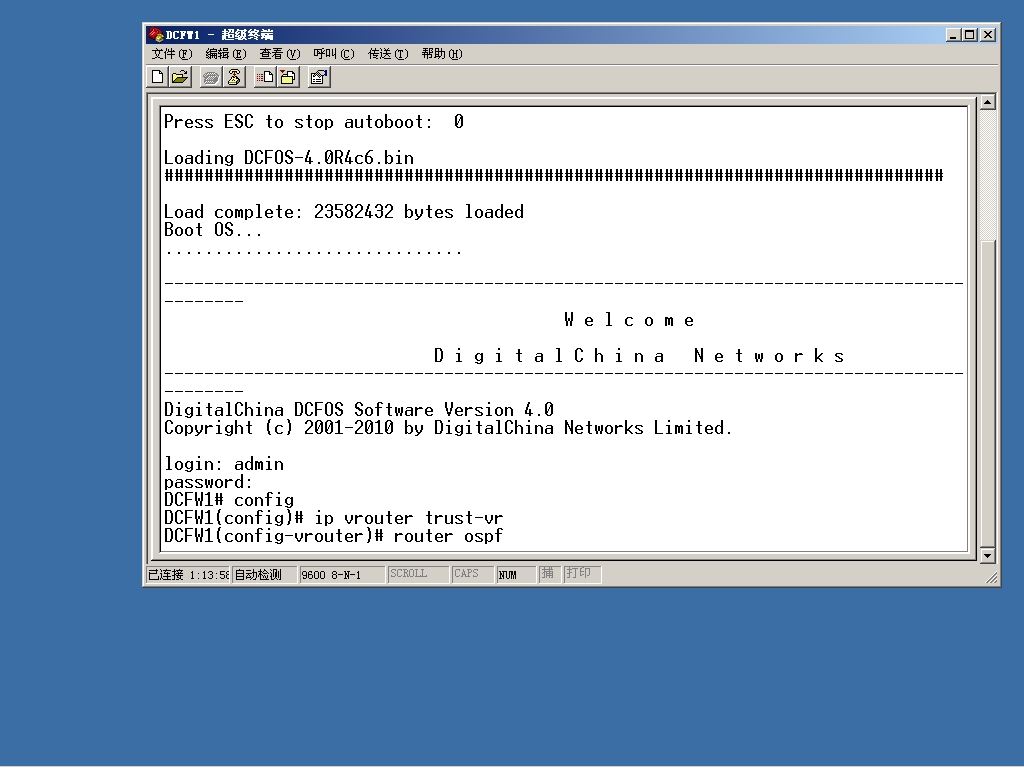Open the 传送(T) menu
This screenshot has width=1024, height=768.
coord(388,54)
